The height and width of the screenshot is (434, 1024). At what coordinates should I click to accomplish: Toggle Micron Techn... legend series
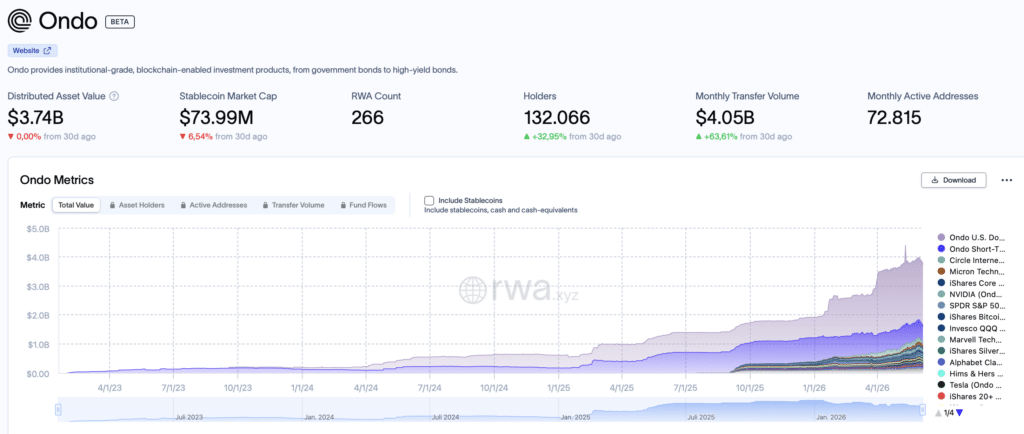click(x=972, y=271)
